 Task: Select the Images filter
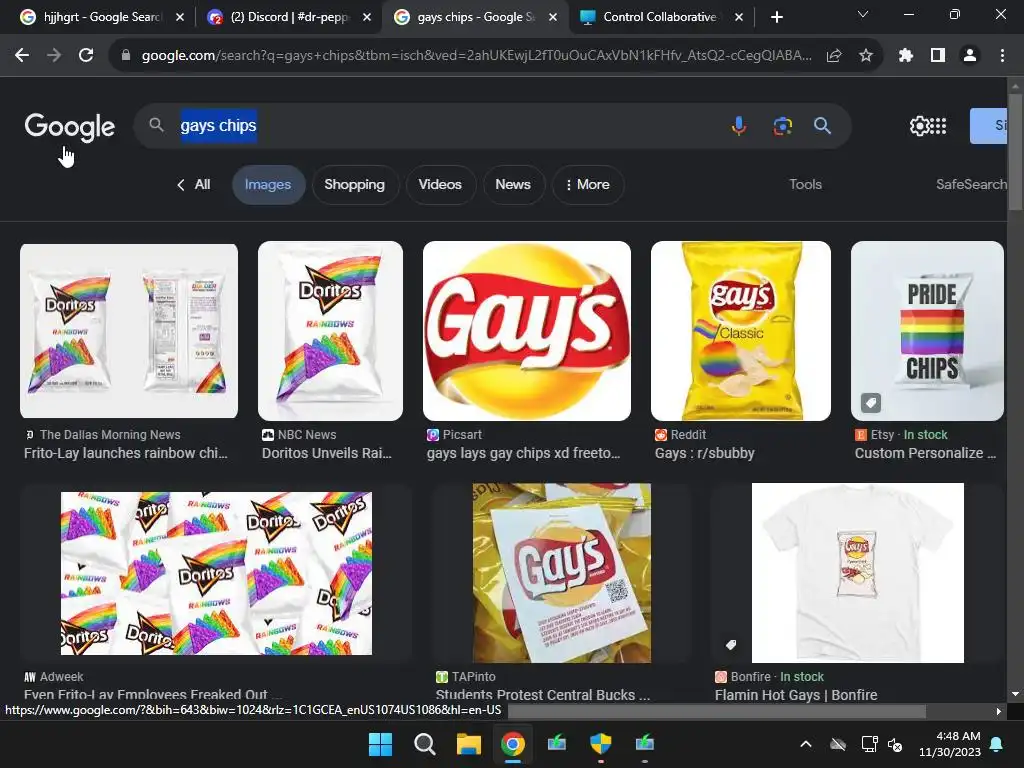pyautogui.click(x=268, y=185)
